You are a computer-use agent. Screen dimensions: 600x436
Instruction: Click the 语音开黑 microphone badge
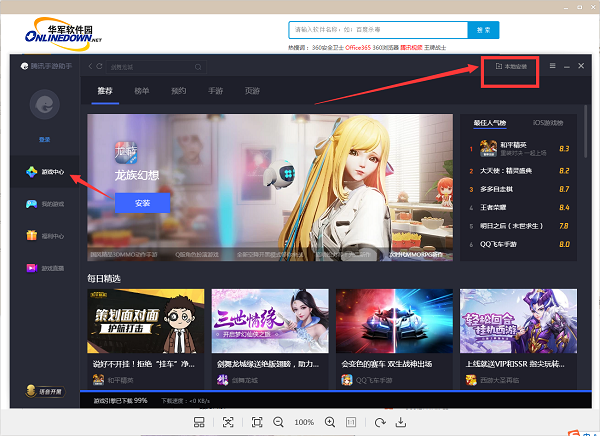[x=45, y=391]
